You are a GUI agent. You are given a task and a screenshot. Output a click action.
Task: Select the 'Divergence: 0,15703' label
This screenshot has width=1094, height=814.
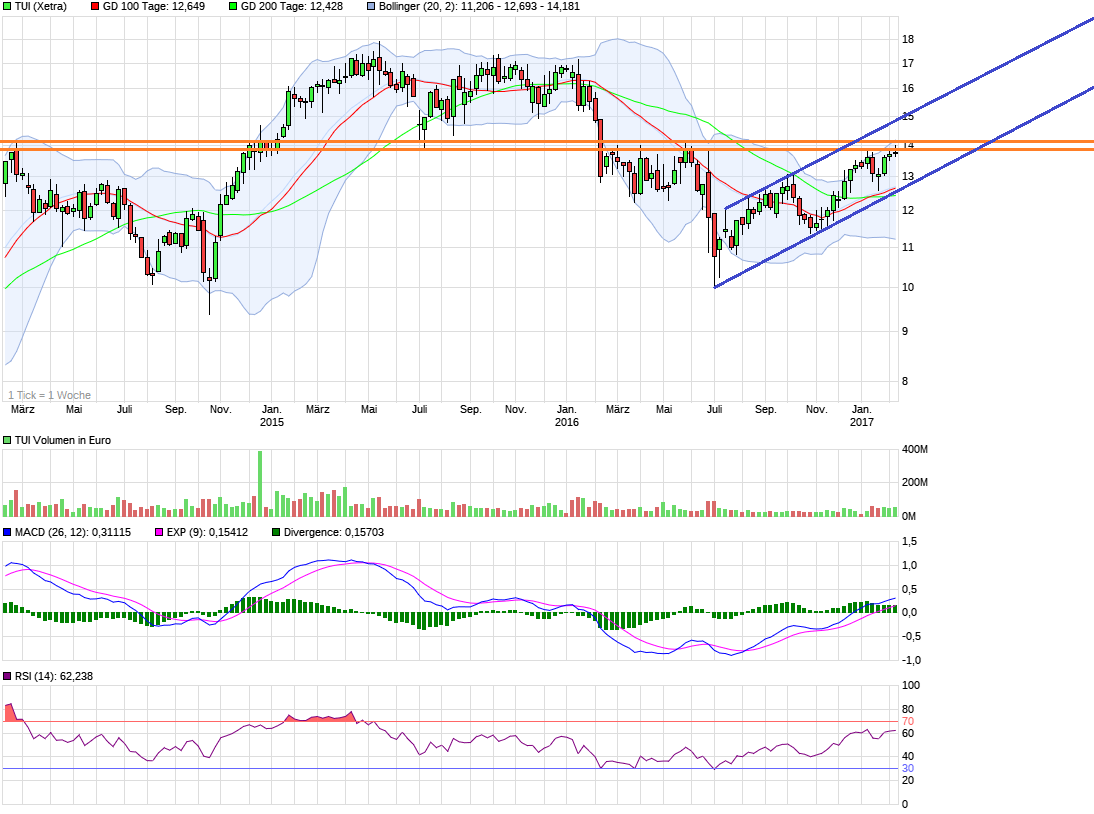[x=334, y=532]
